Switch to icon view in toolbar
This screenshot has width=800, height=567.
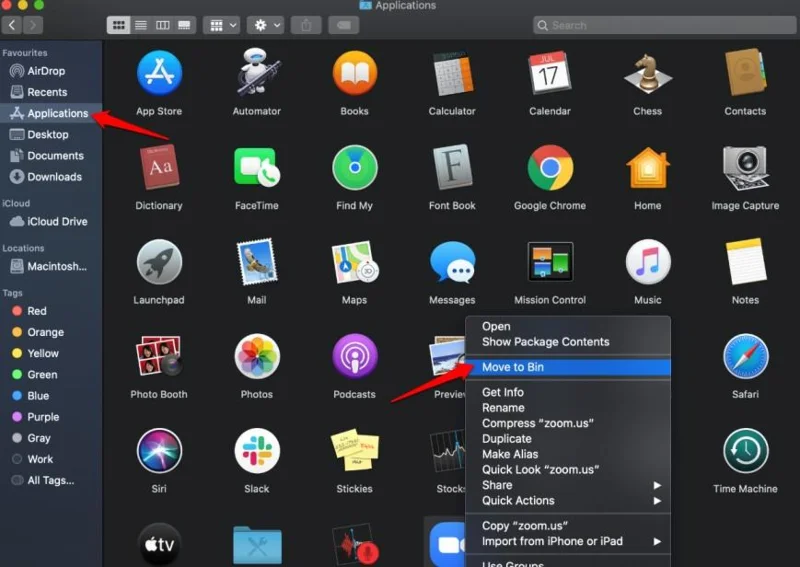tap(118, 25)
